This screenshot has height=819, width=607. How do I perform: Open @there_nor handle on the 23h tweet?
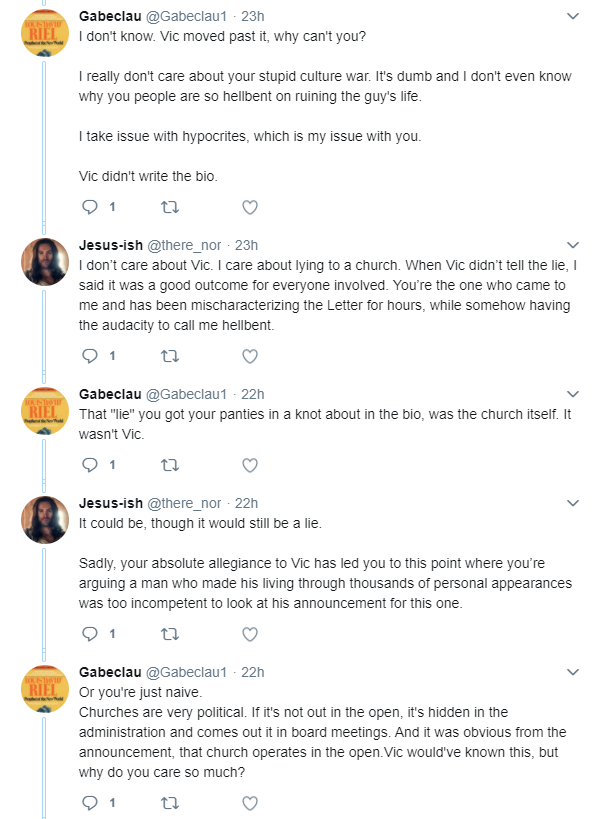coord(184,245)
